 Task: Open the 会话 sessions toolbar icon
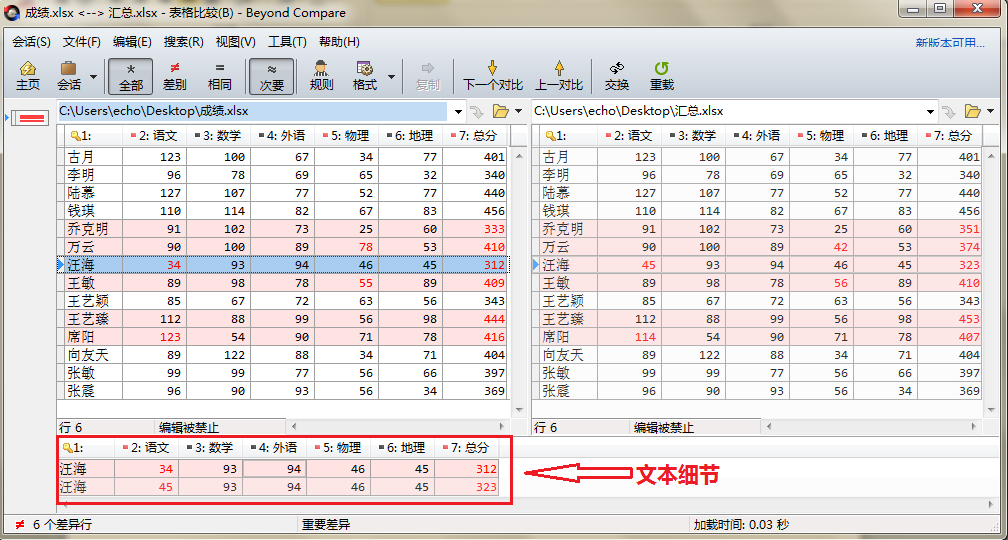click(x=69, y=76)
